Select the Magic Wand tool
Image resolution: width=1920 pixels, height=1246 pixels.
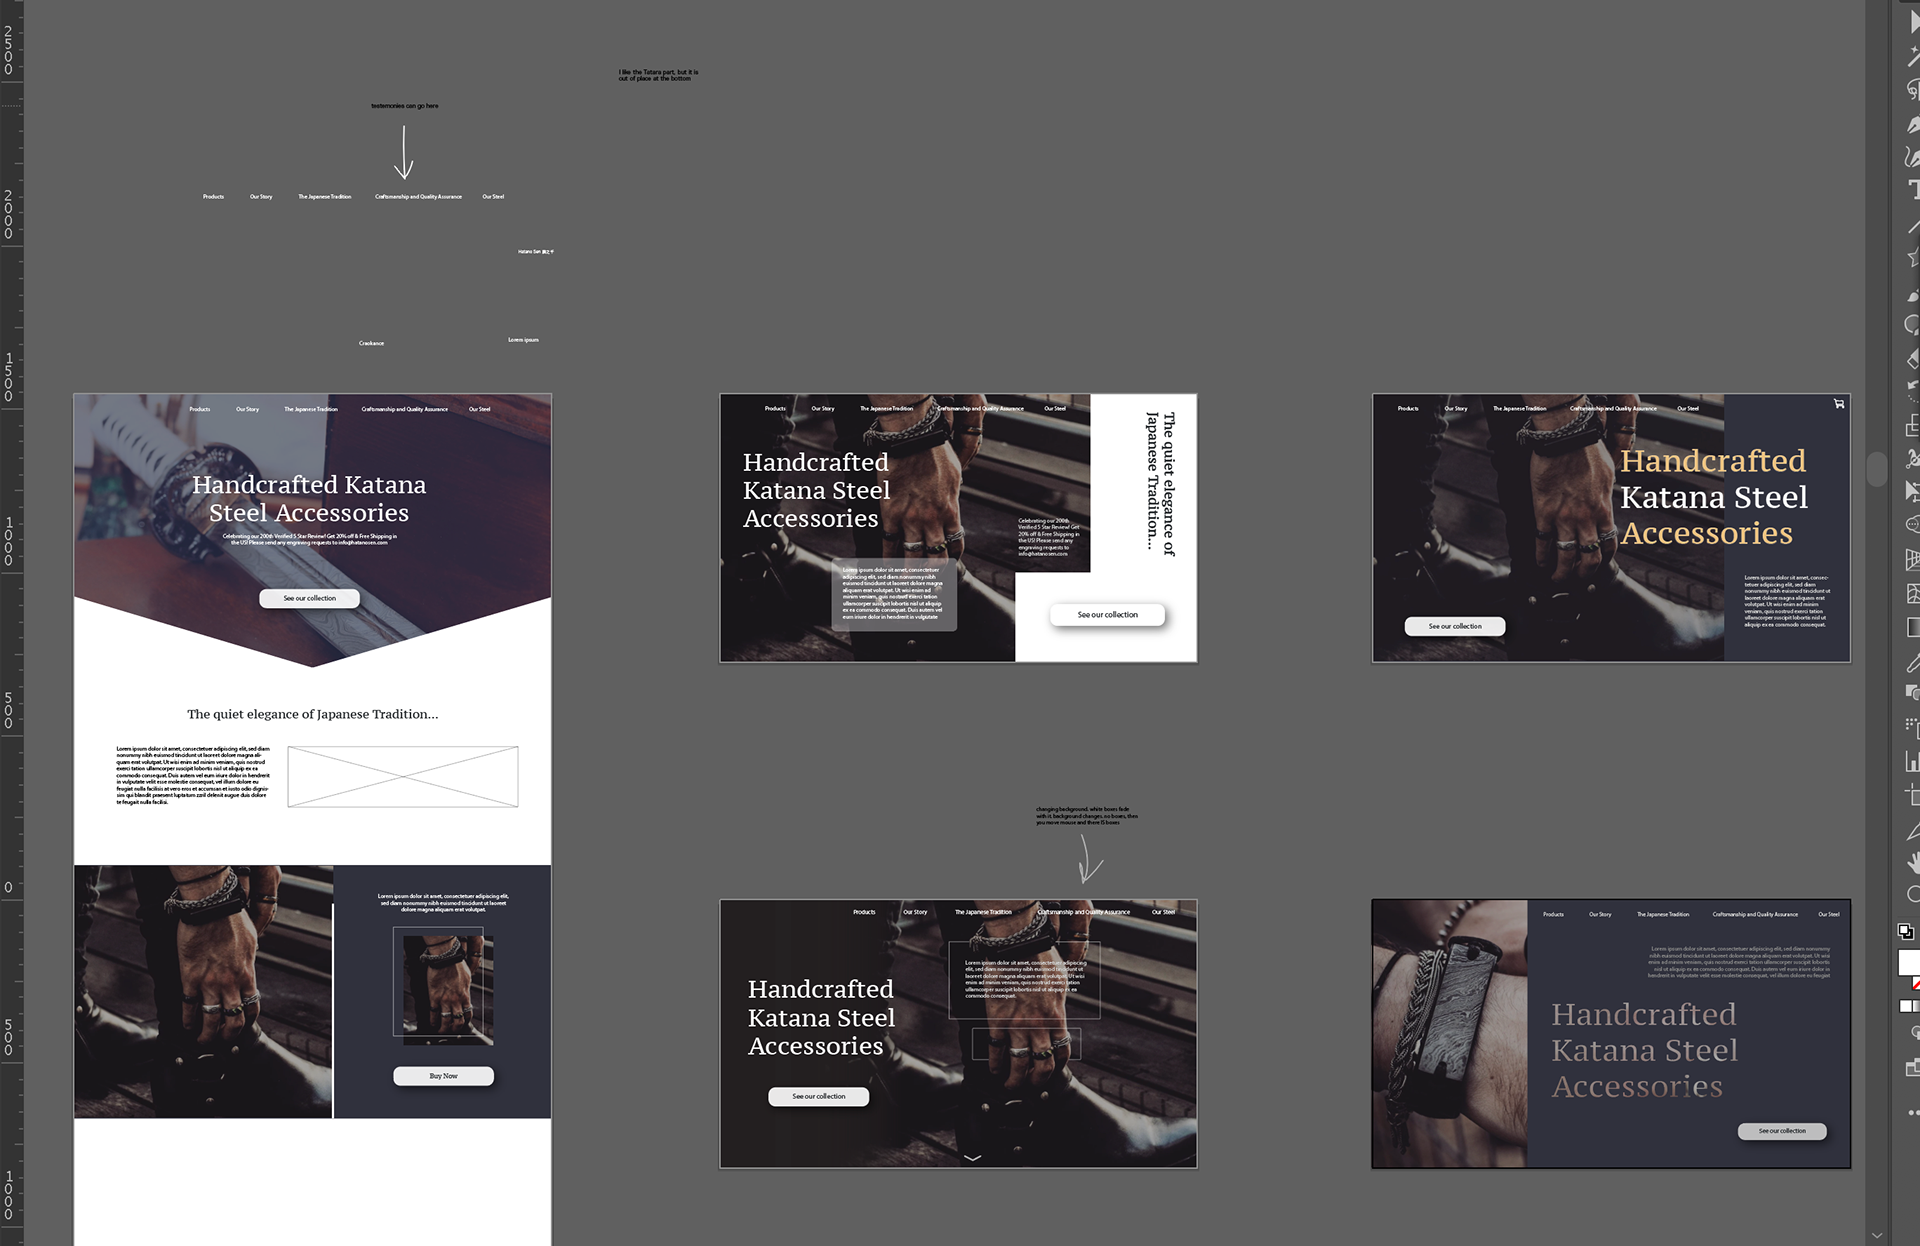(x=1912, y=57)
